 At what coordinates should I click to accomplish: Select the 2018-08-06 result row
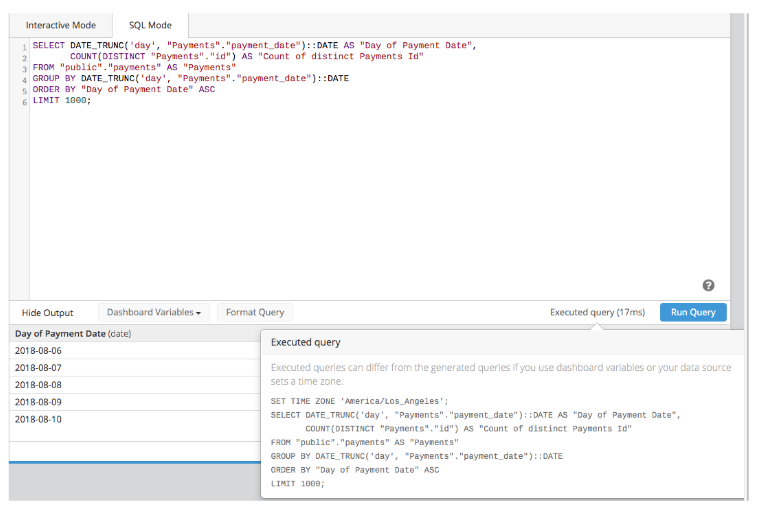[135, 350]
